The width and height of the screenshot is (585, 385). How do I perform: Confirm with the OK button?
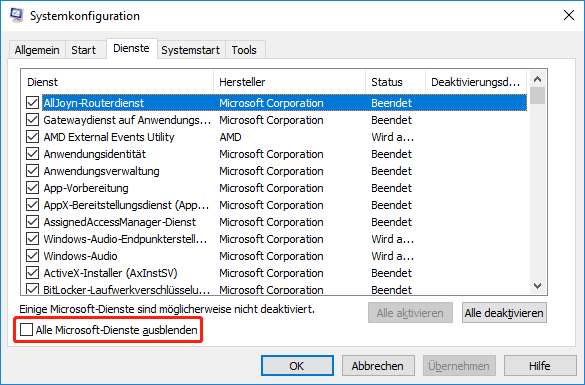coord(297,366)
